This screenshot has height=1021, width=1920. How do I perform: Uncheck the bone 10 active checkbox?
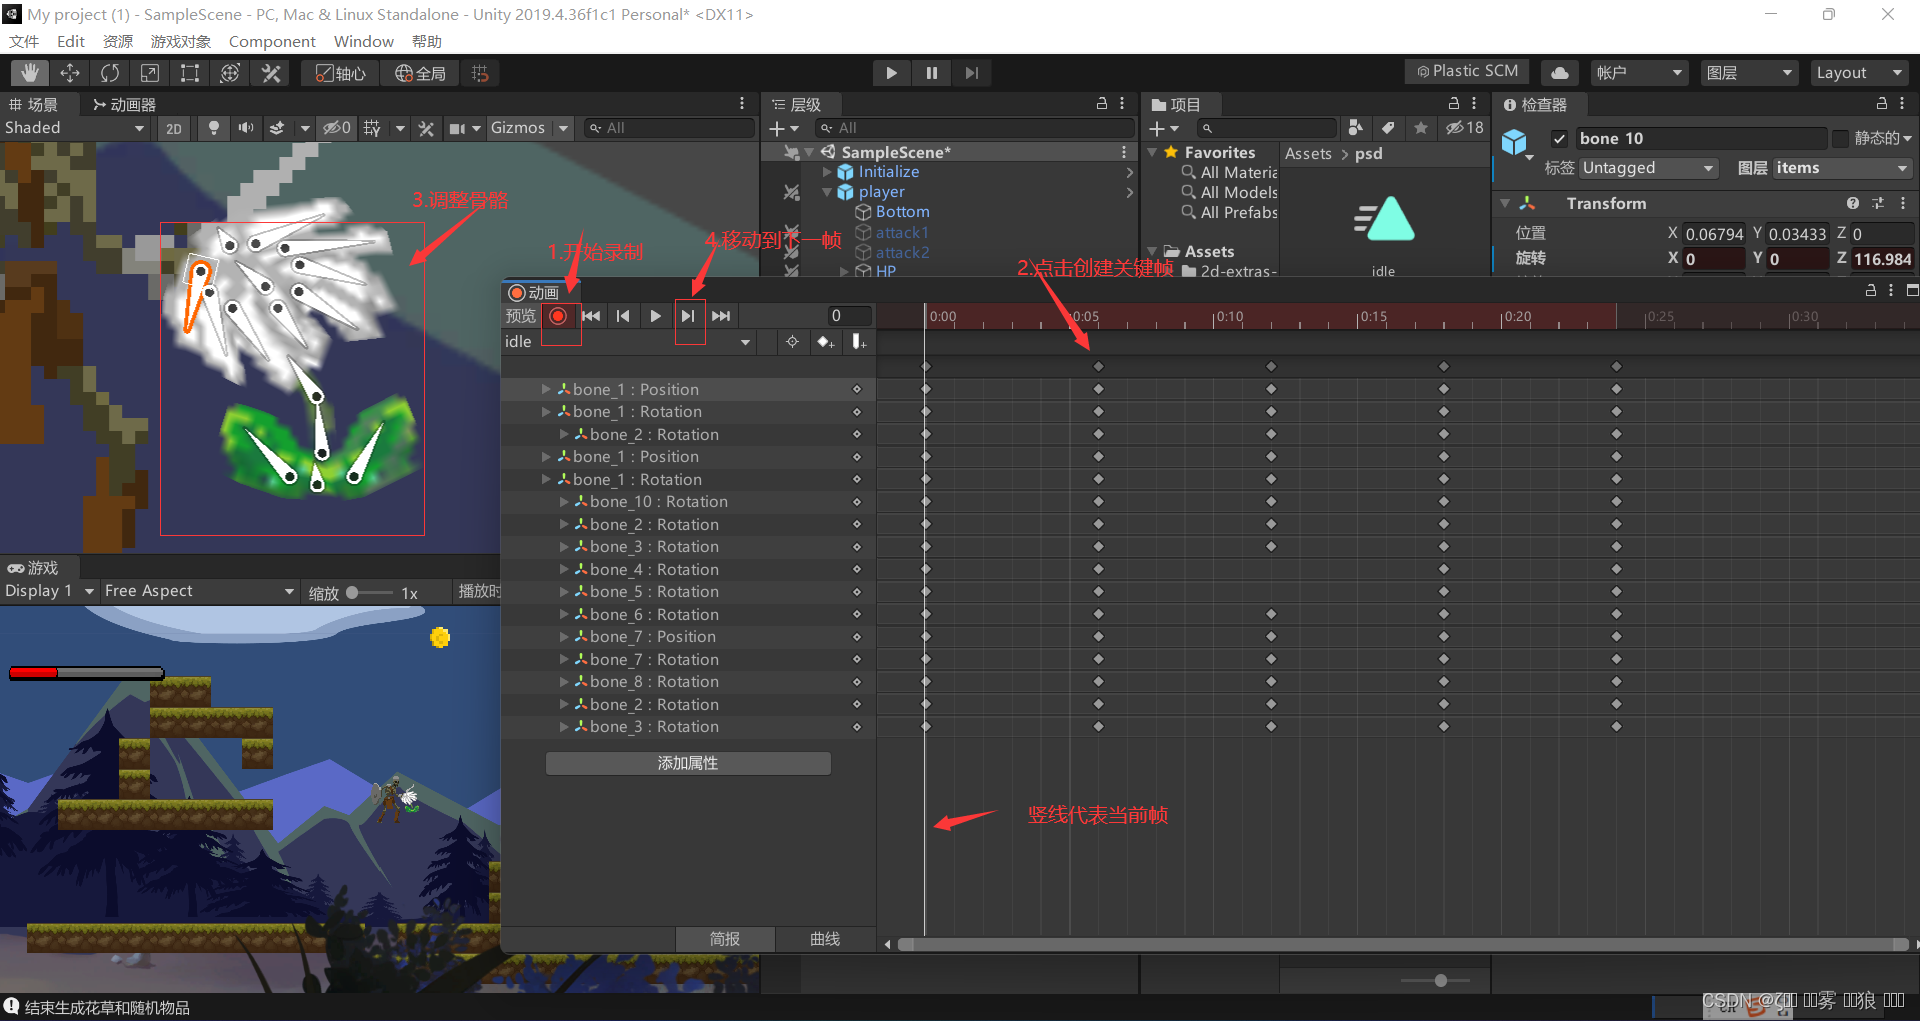pos(1559,139)
